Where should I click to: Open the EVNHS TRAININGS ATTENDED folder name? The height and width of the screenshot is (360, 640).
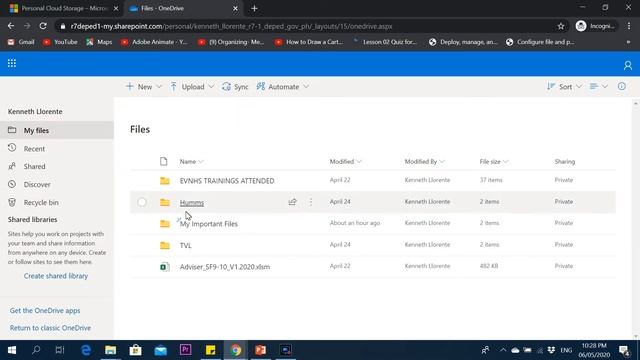click(227, 181)
